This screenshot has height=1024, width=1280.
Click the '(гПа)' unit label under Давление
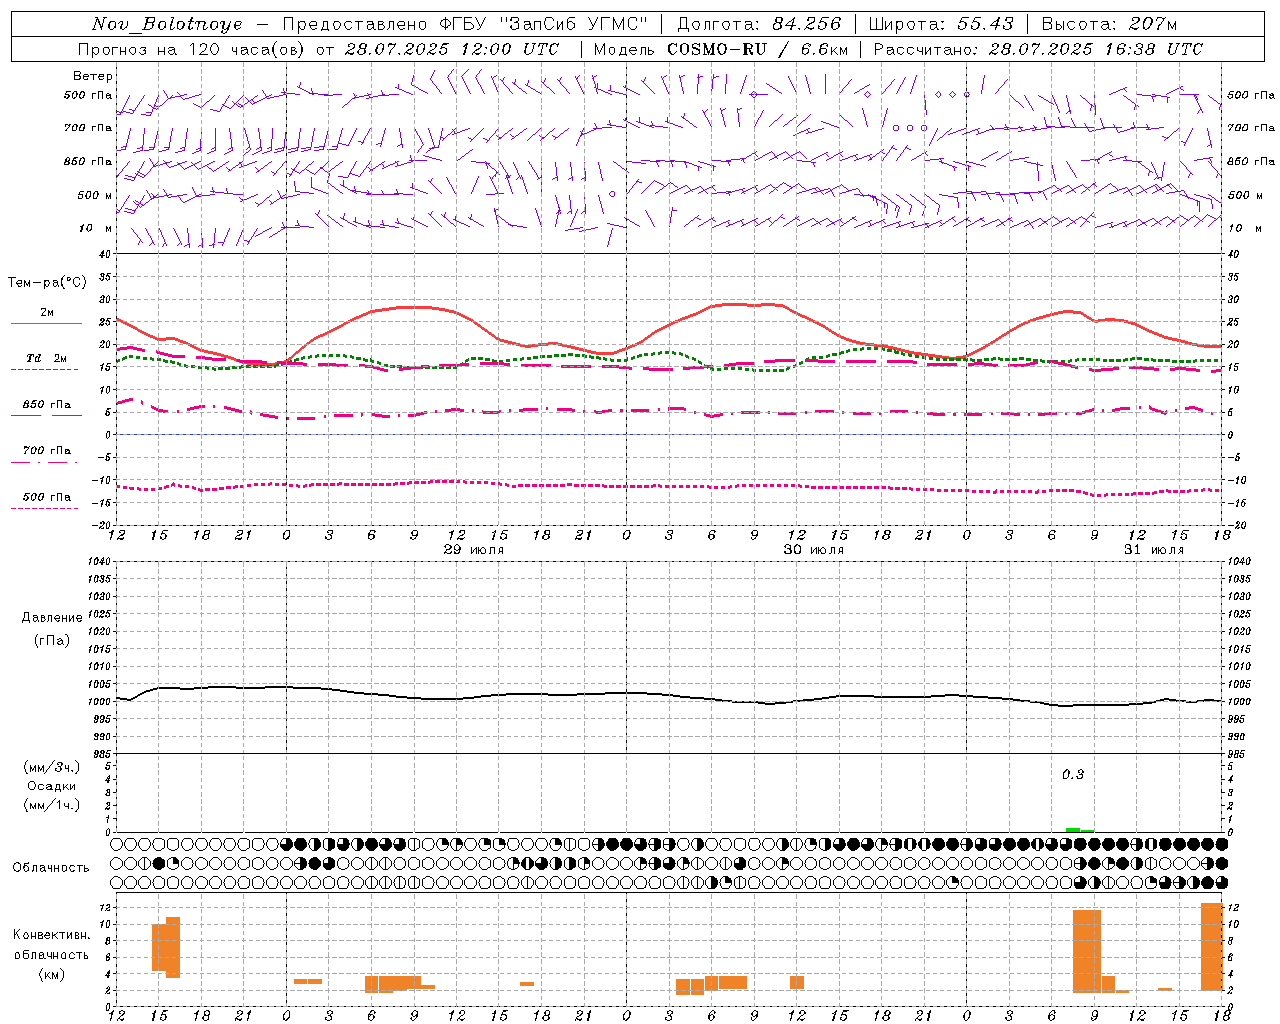point(52,640)
